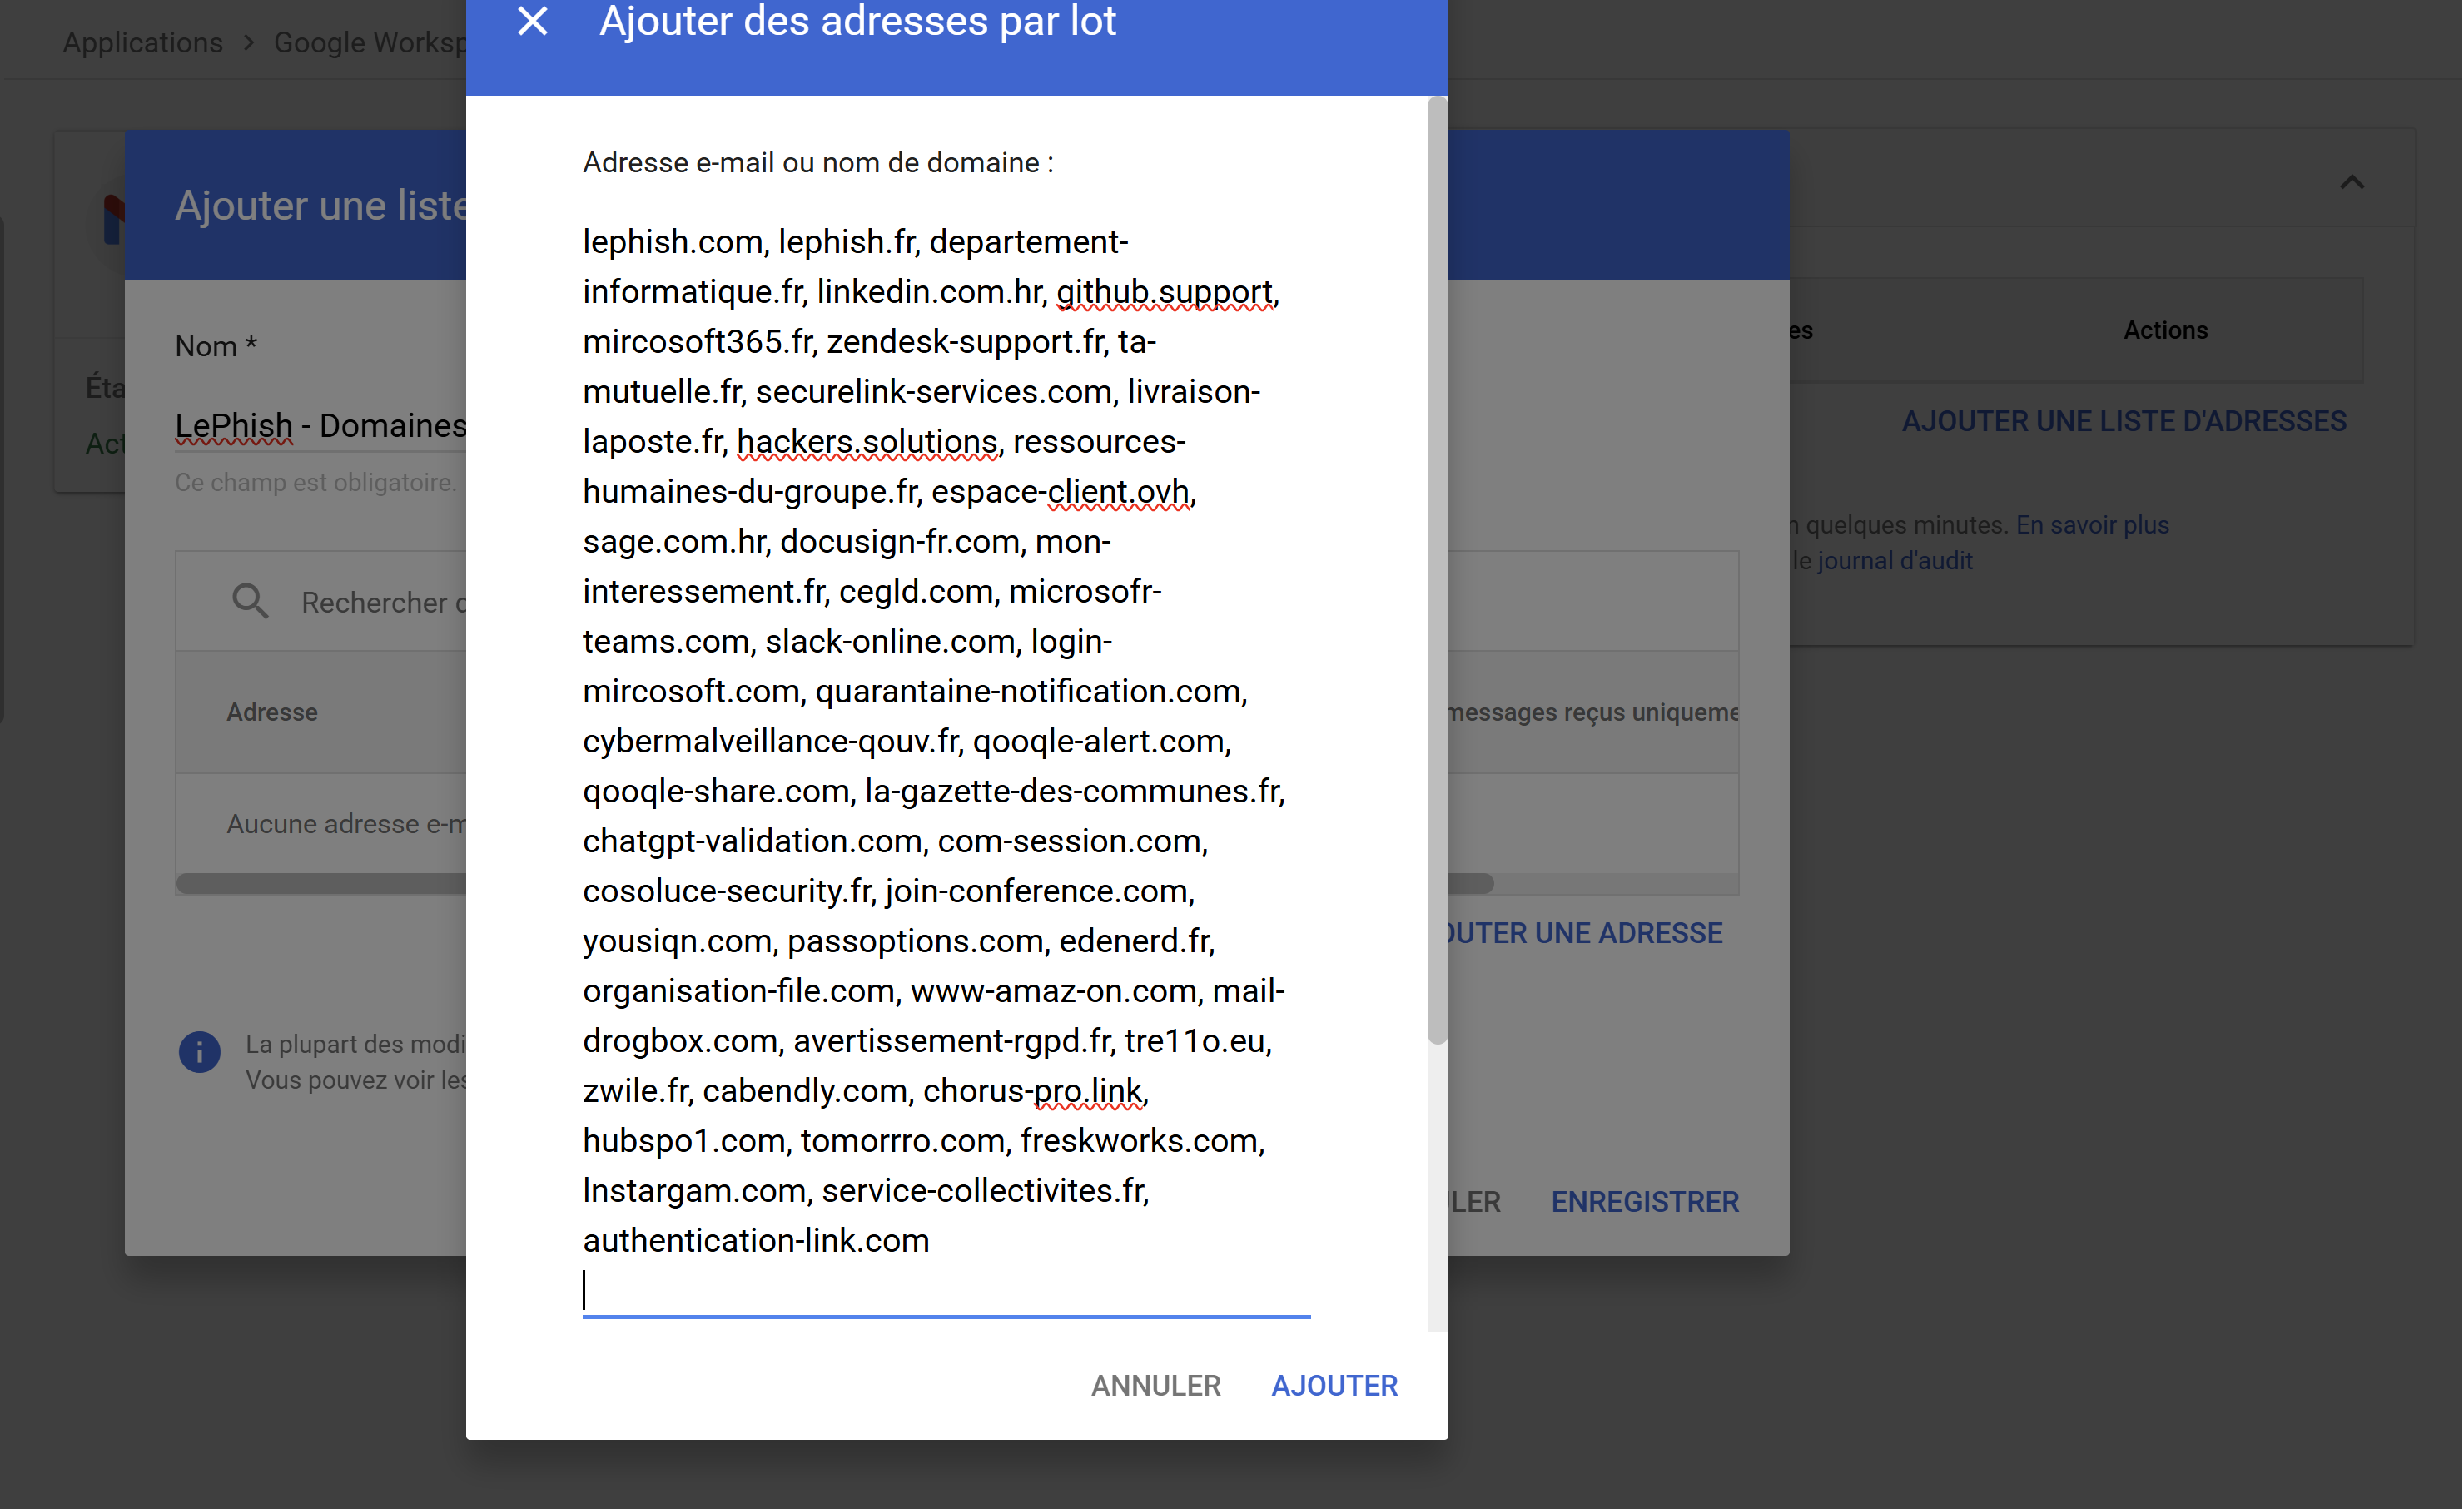Click the 'Adresse' column header
2464x1509 pixels.
[x=272, y=712]
